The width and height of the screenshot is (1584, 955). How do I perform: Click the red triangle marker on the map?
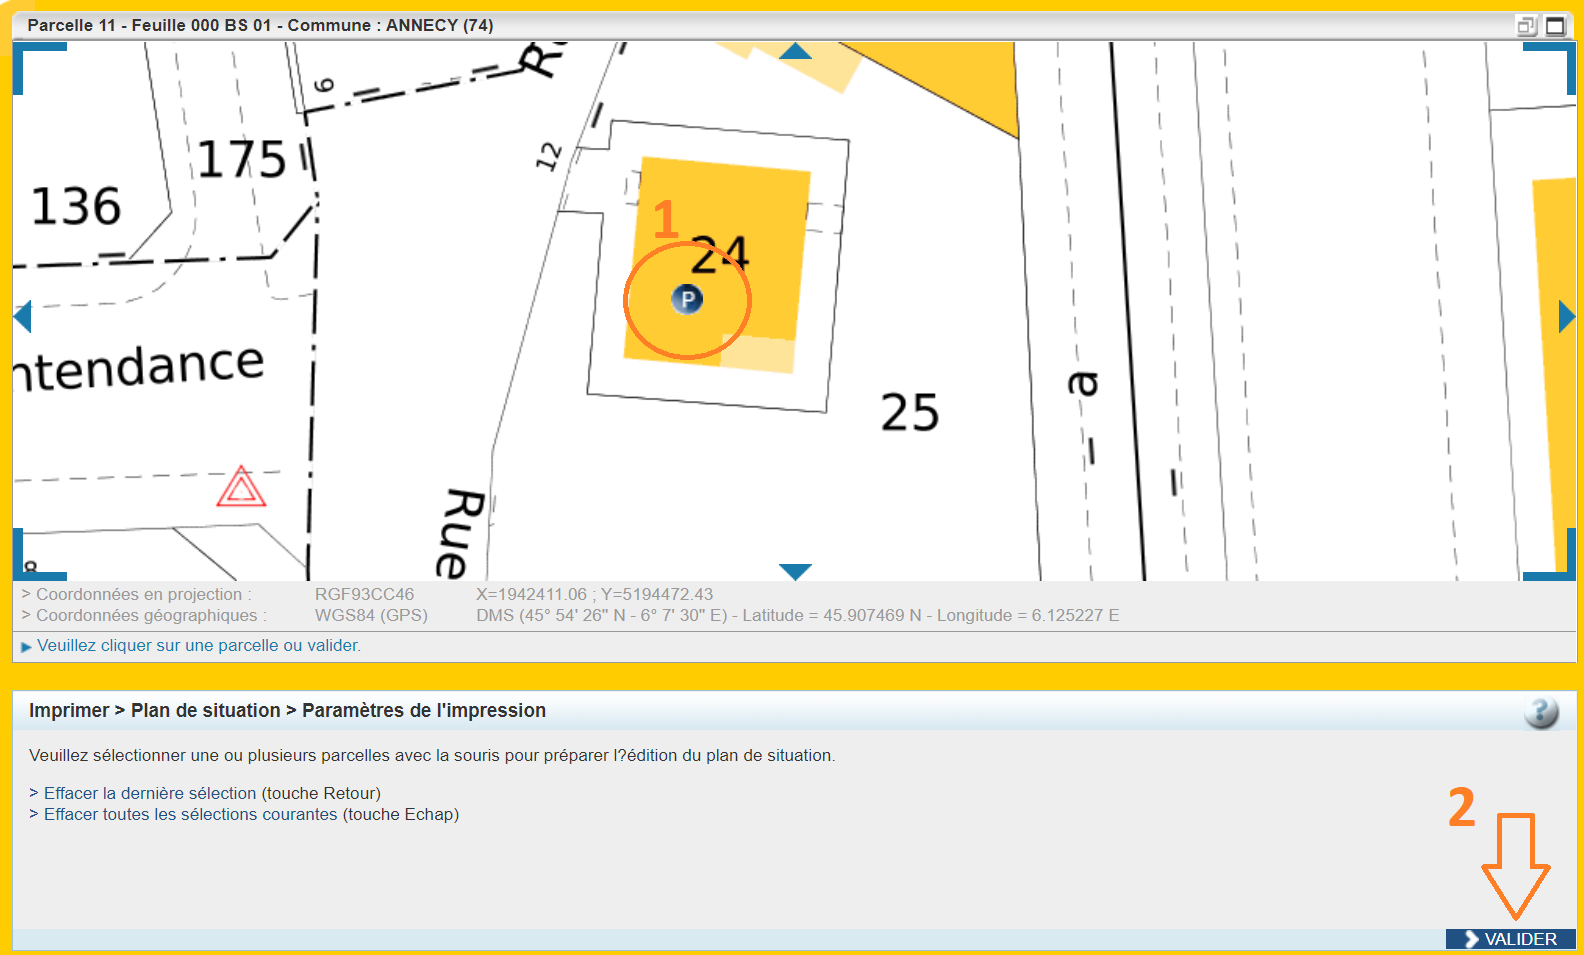[x=241, y=488]
